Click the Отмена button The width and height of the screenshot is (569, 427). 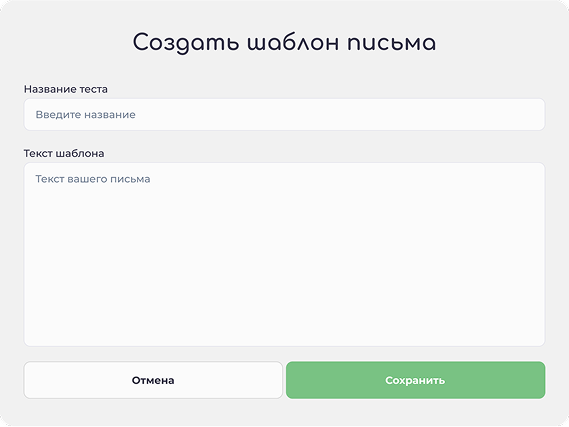[153, 380]
